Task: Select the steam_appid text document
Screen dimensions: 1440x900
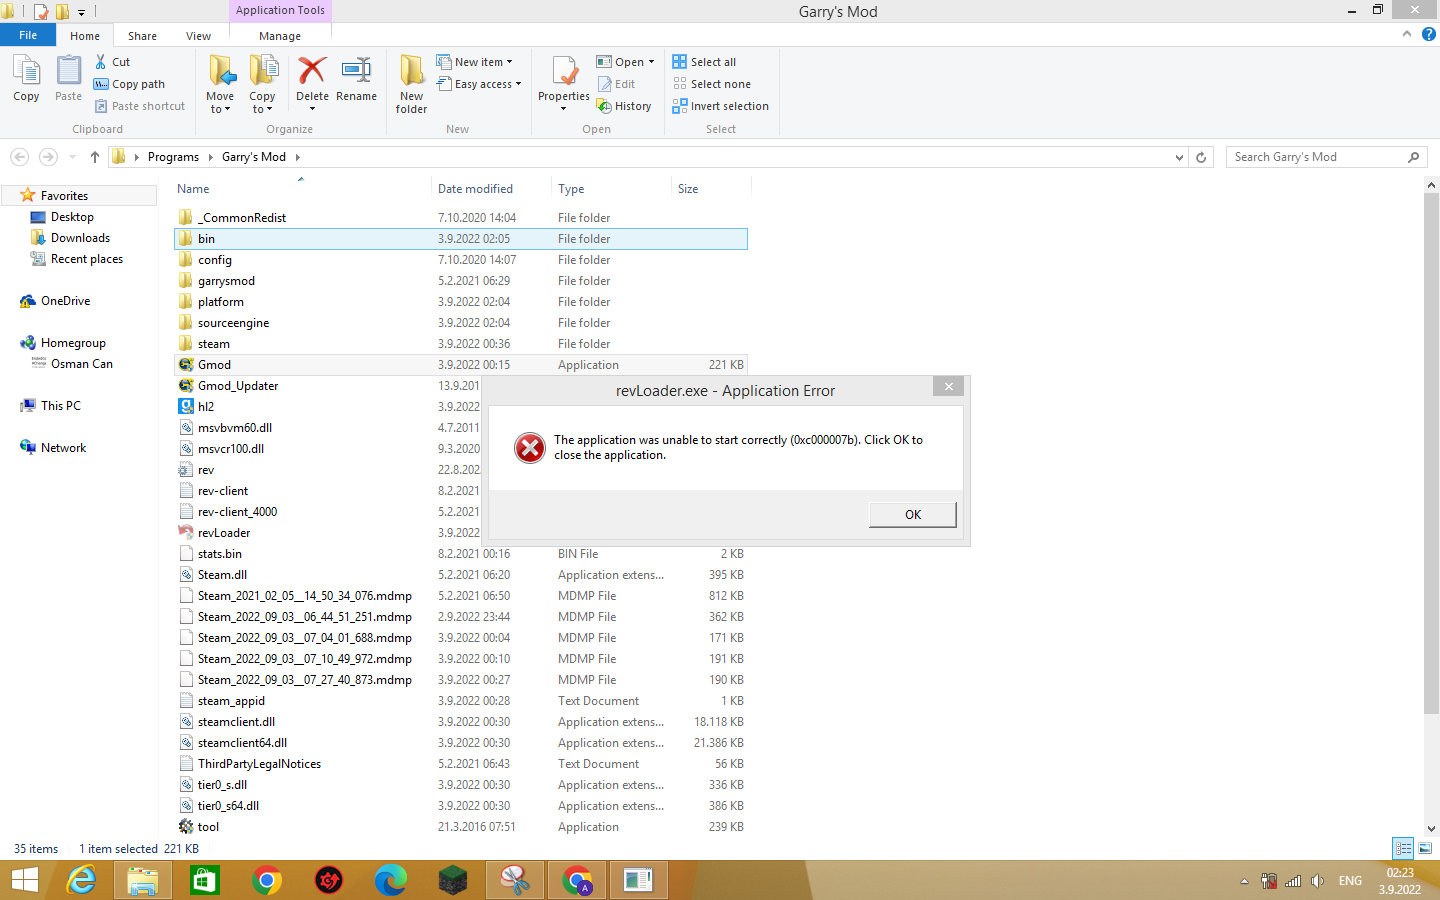Action: 461,701
